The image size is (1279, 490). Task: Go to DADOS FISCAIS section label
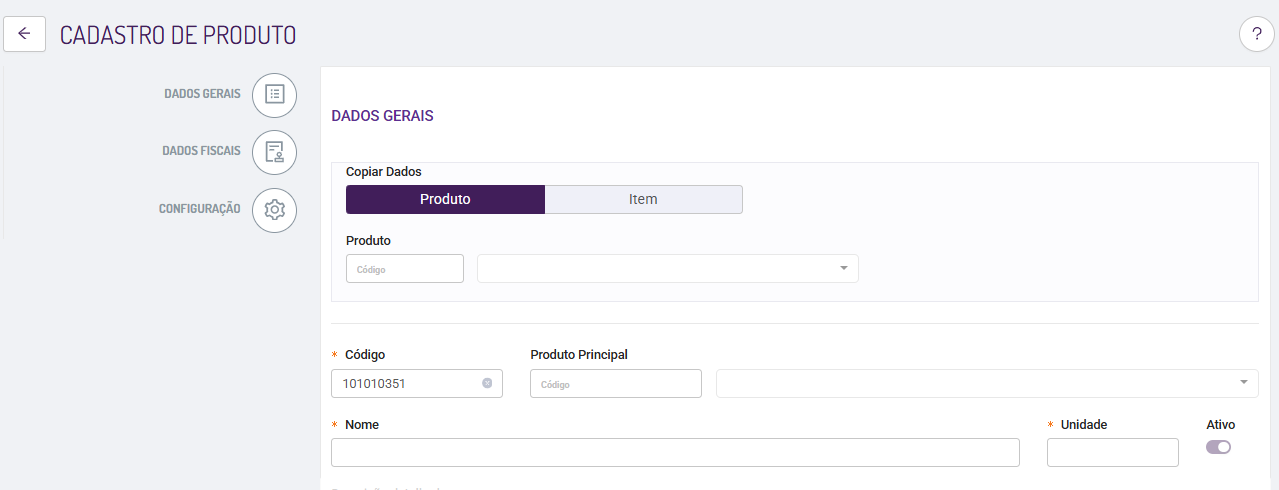pos(201,151)
